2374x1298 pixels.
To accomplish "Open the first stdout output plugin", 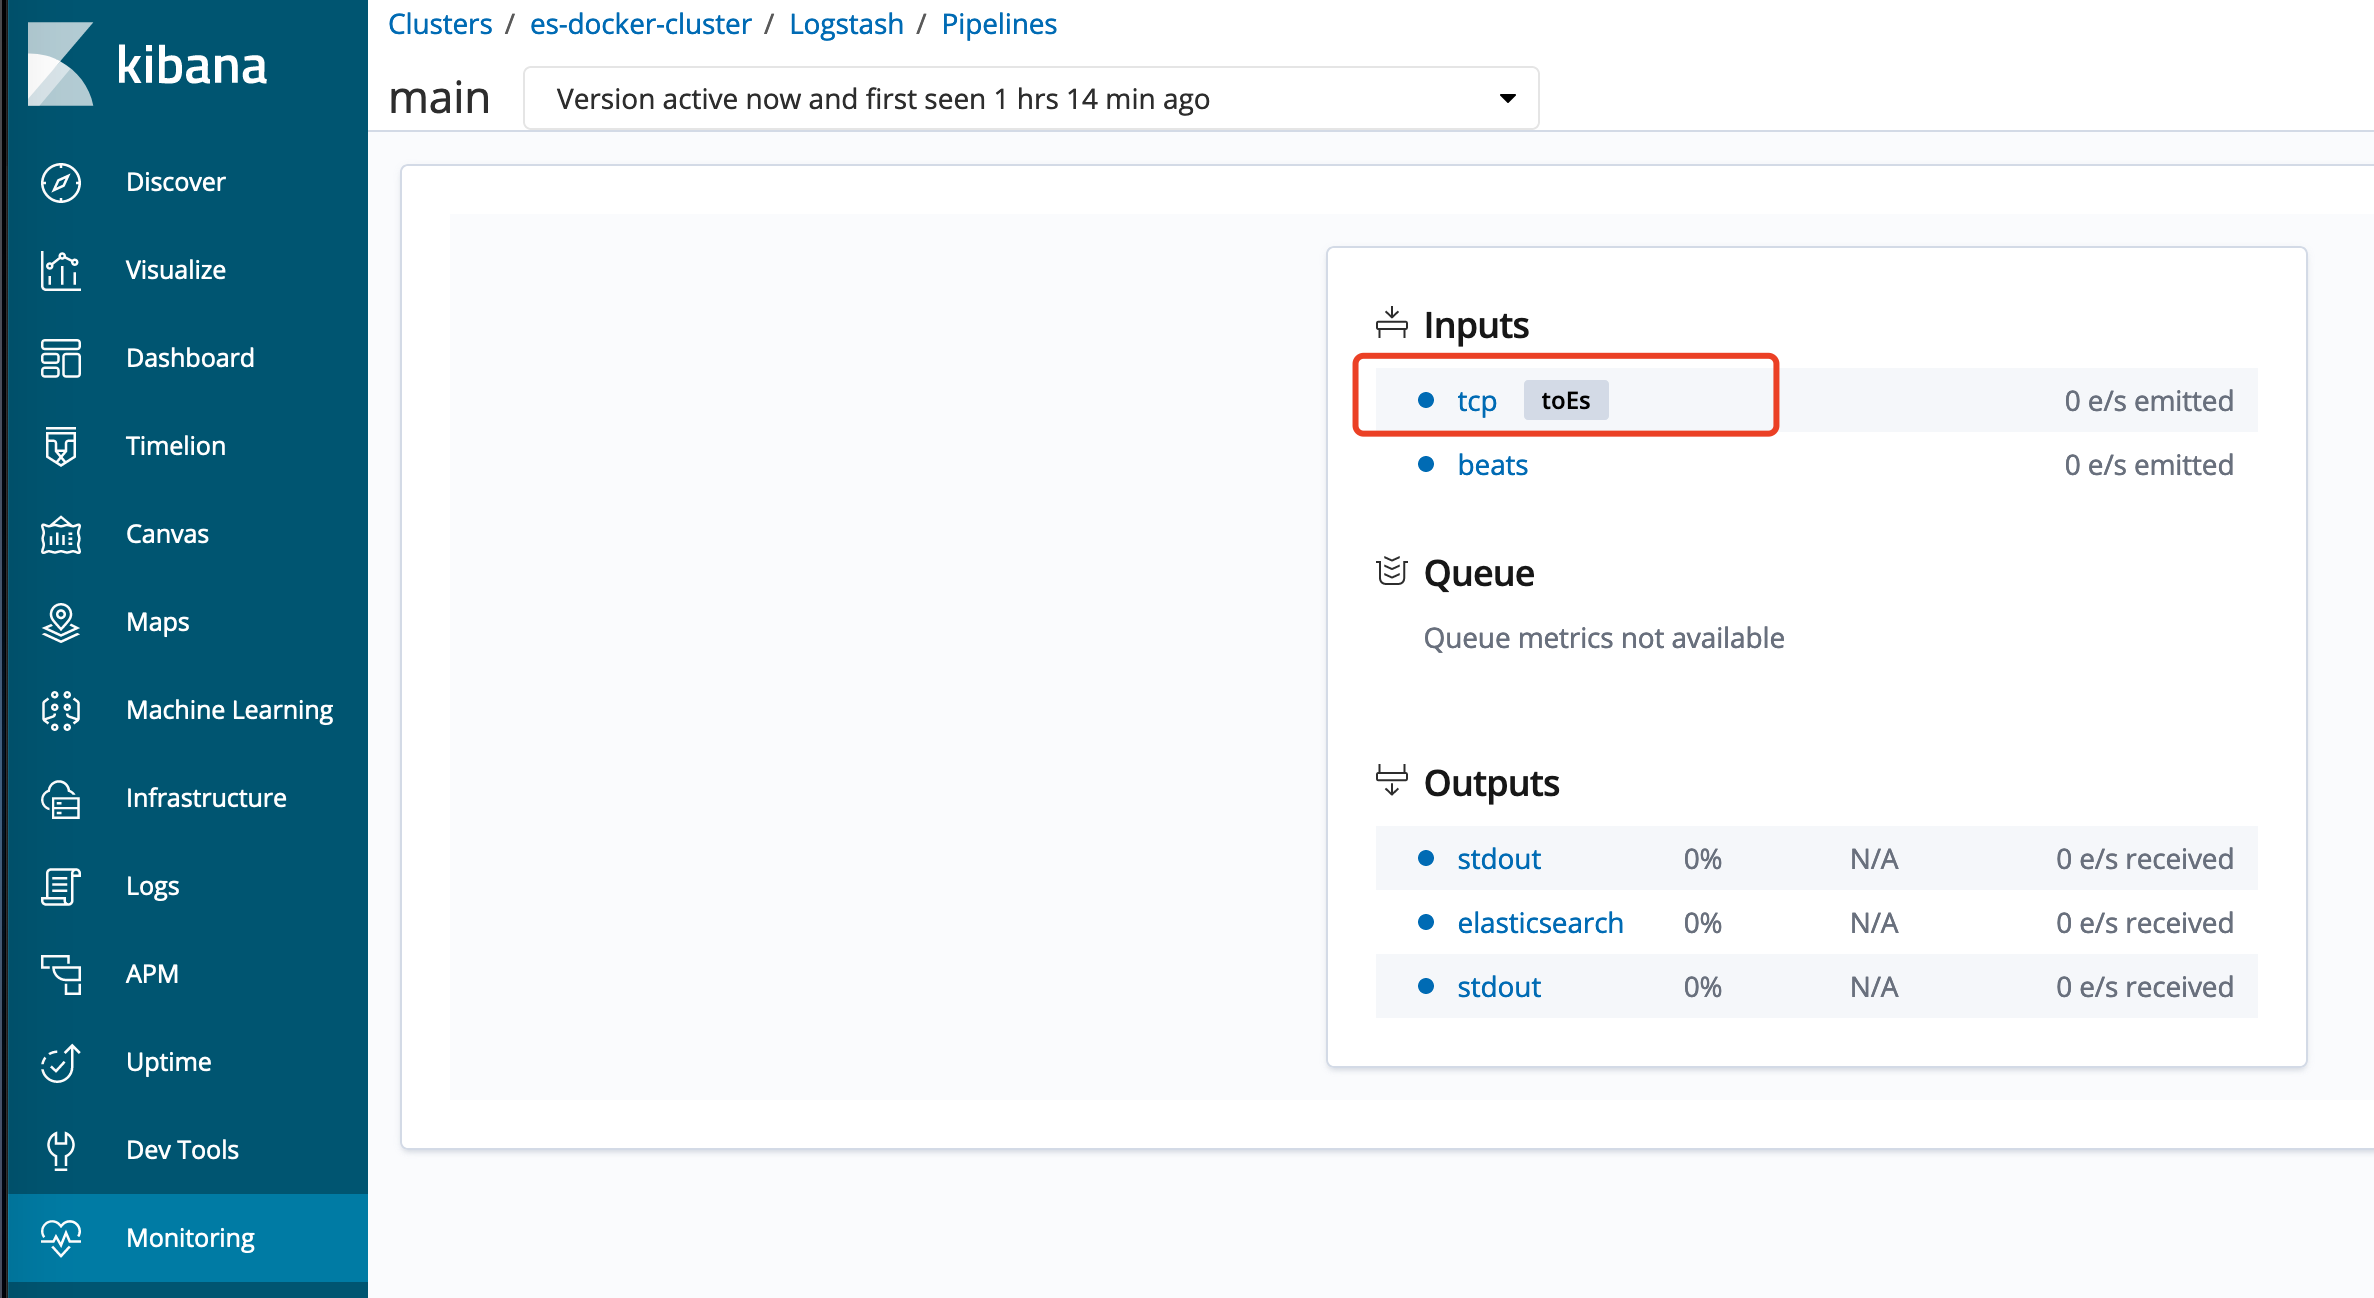I will click(x=1498, y=859).
